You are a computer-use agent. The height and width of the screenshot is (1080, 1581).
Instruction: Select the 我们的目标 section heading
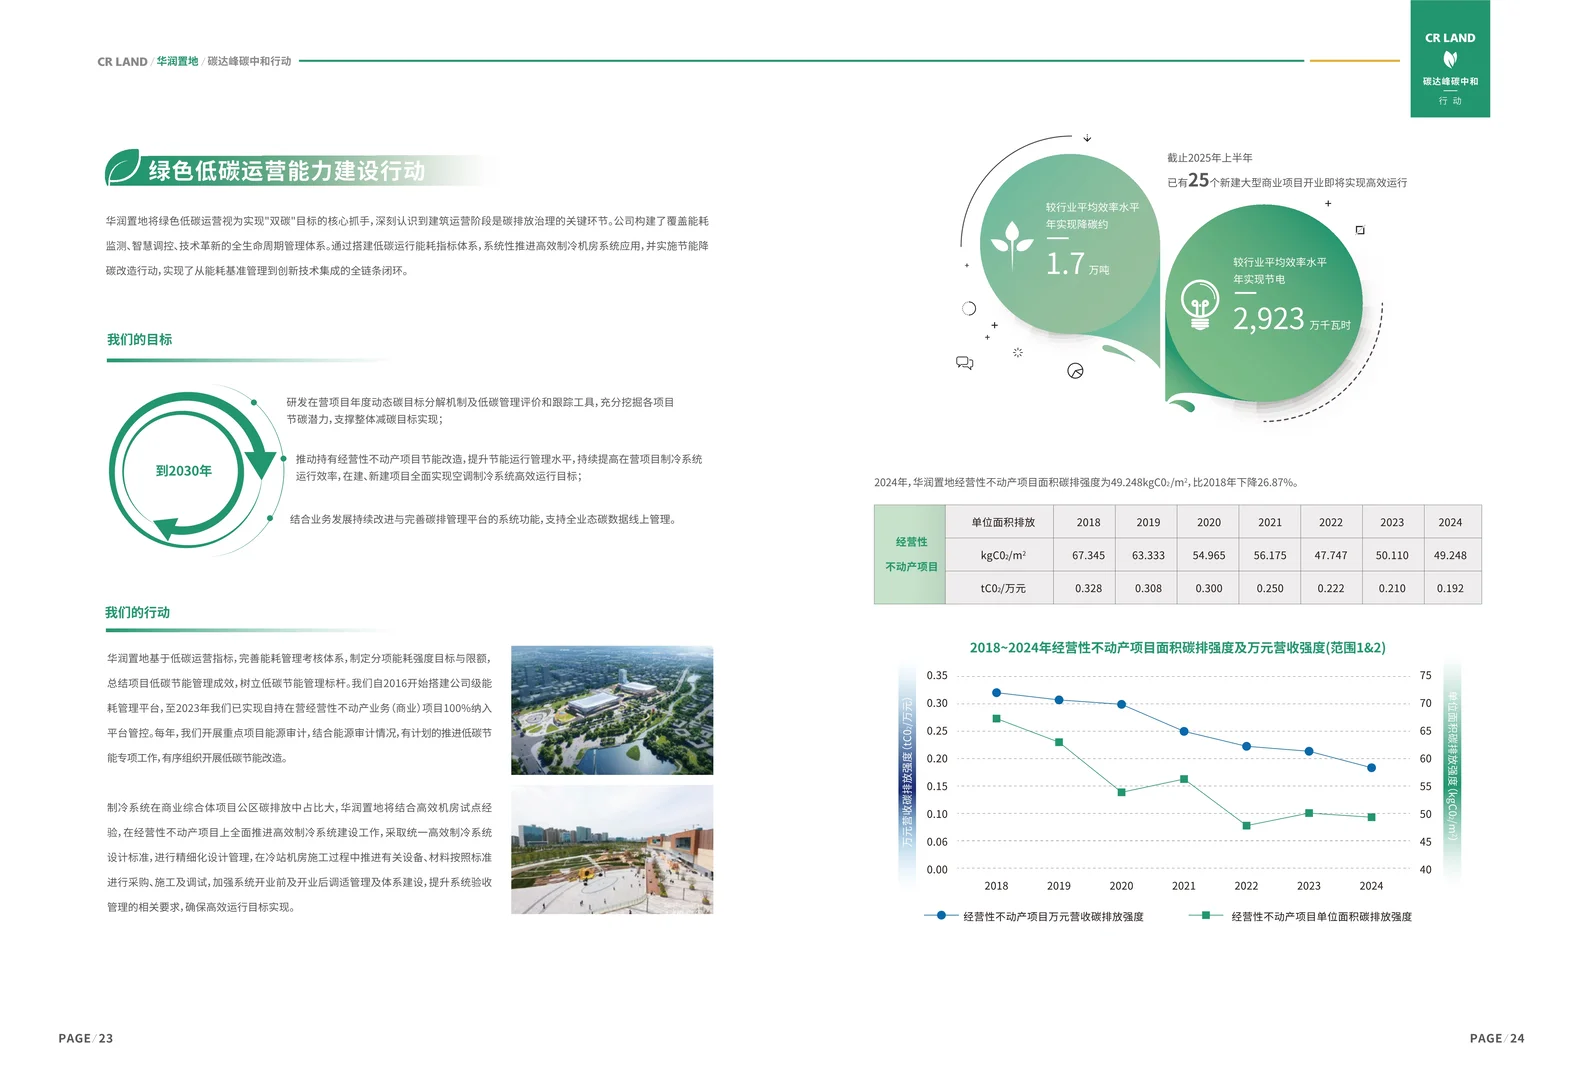coord(139,340)
